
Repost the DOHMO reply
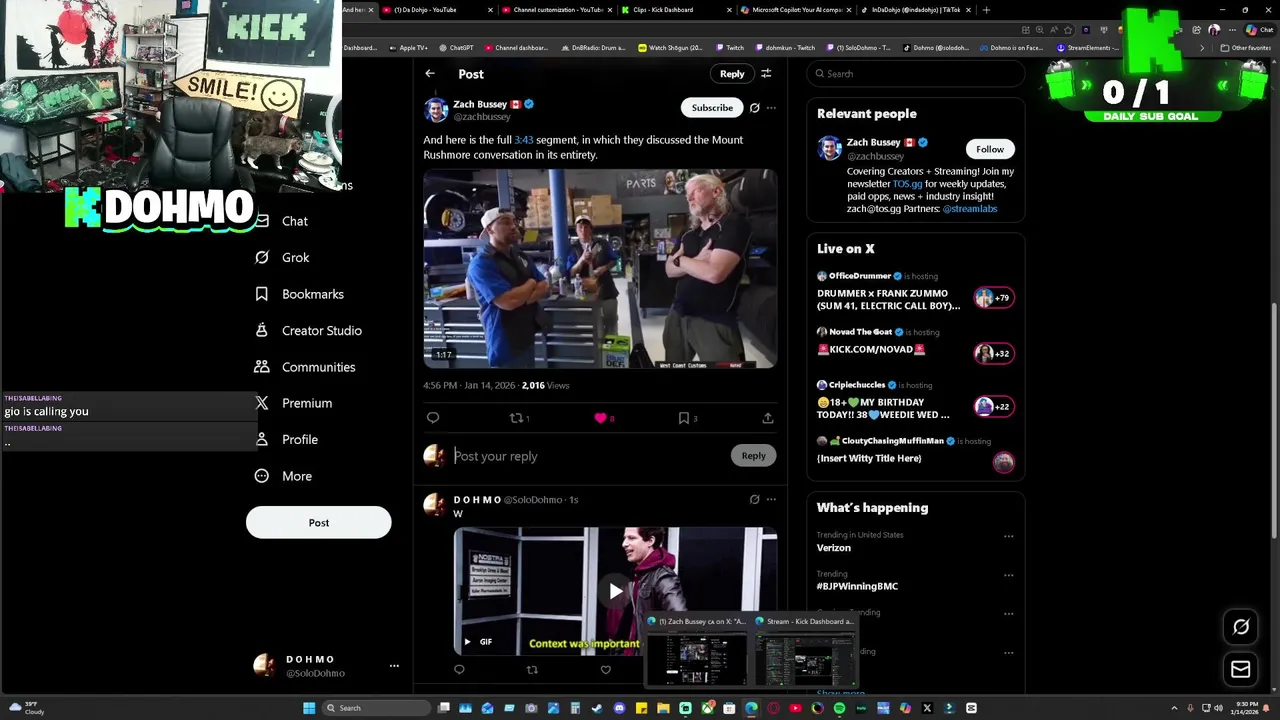[x=532, y=670]
